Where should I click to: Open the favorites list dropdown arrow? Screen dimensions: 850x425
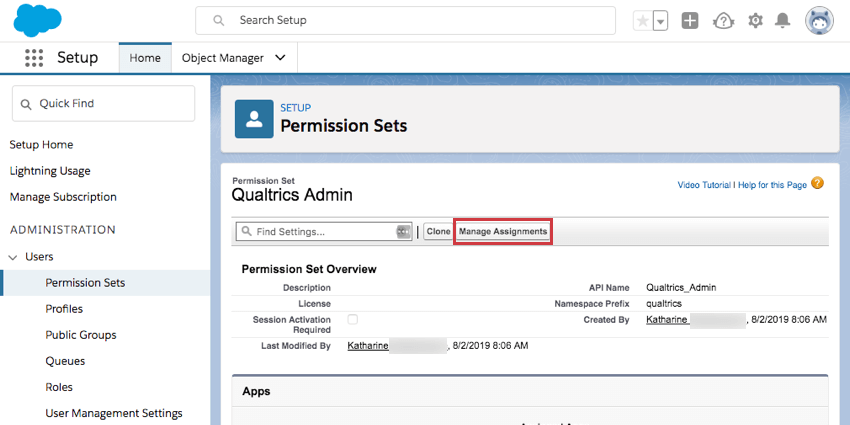click(660, 21)
